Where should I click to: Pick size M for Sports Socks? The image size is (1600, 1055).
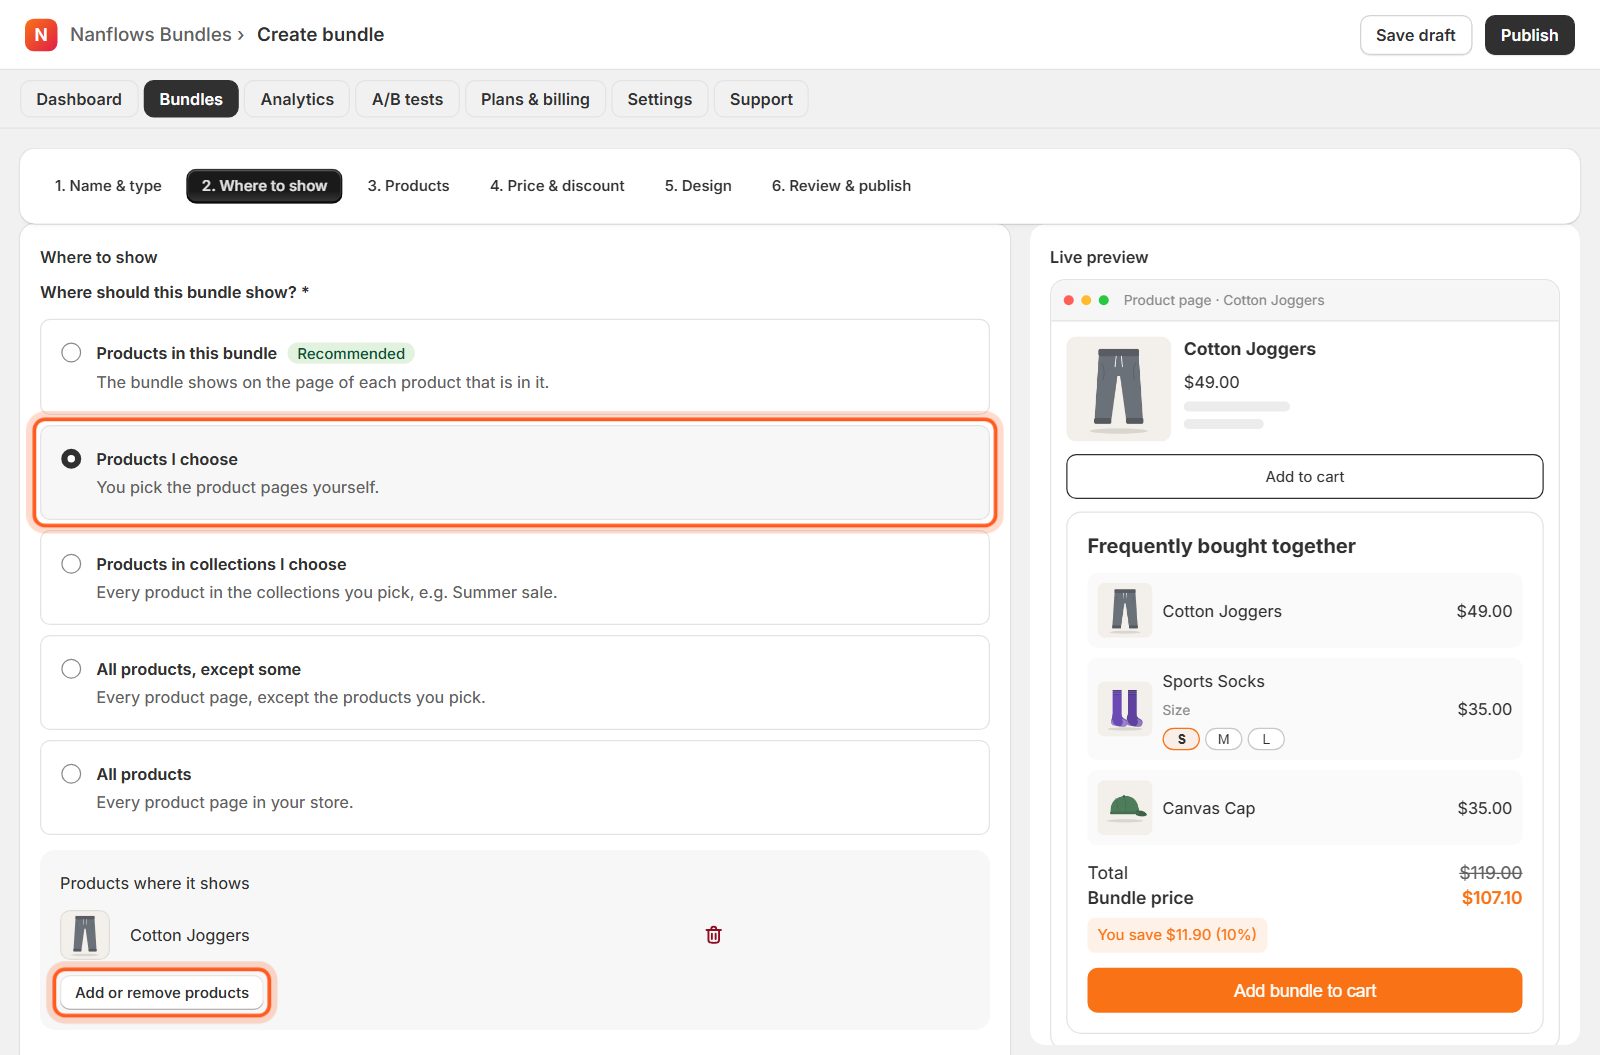(1223, 739)
